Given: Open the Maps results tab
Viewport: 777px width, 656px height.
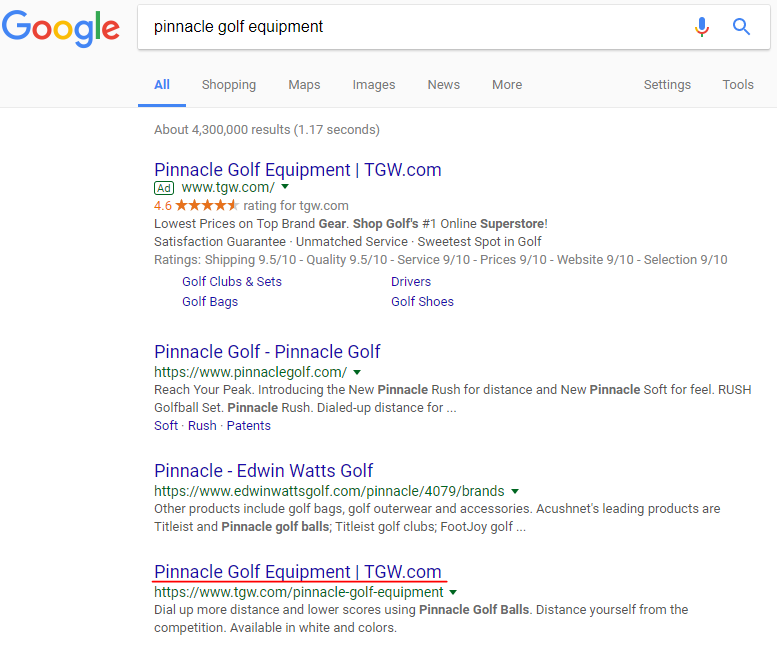Looking at the screenshot, I should (304, 85).
